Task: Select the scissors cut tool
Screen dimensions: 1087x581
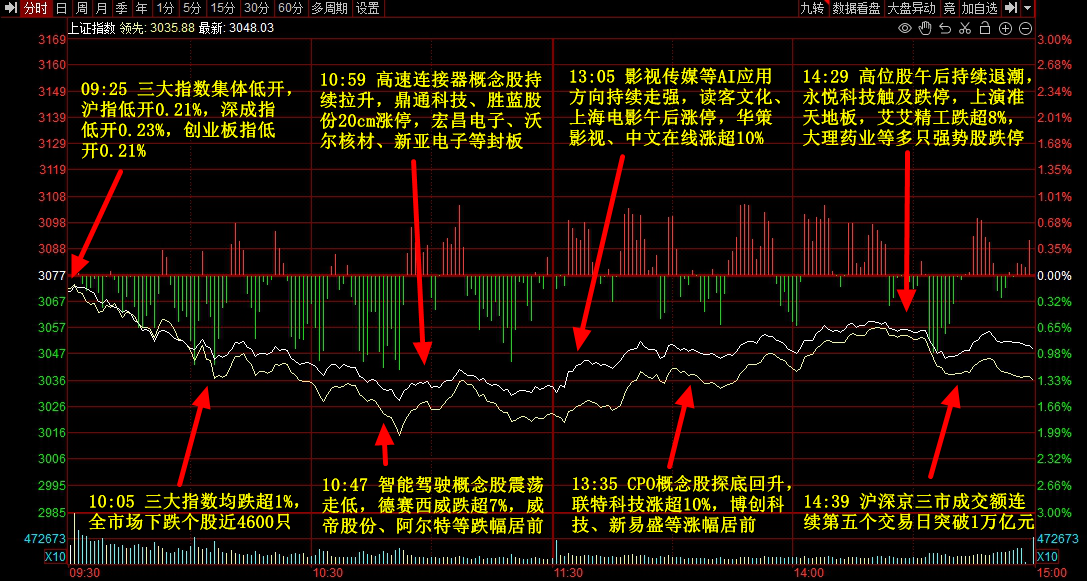Action: point(965,28)
